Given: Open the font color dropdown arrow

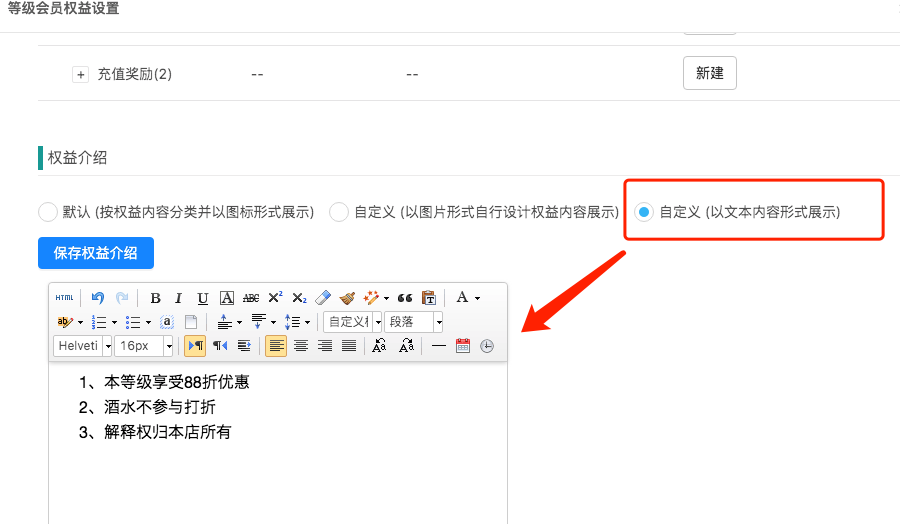Looking at the screenshot, I should click(x=478, y=298).
